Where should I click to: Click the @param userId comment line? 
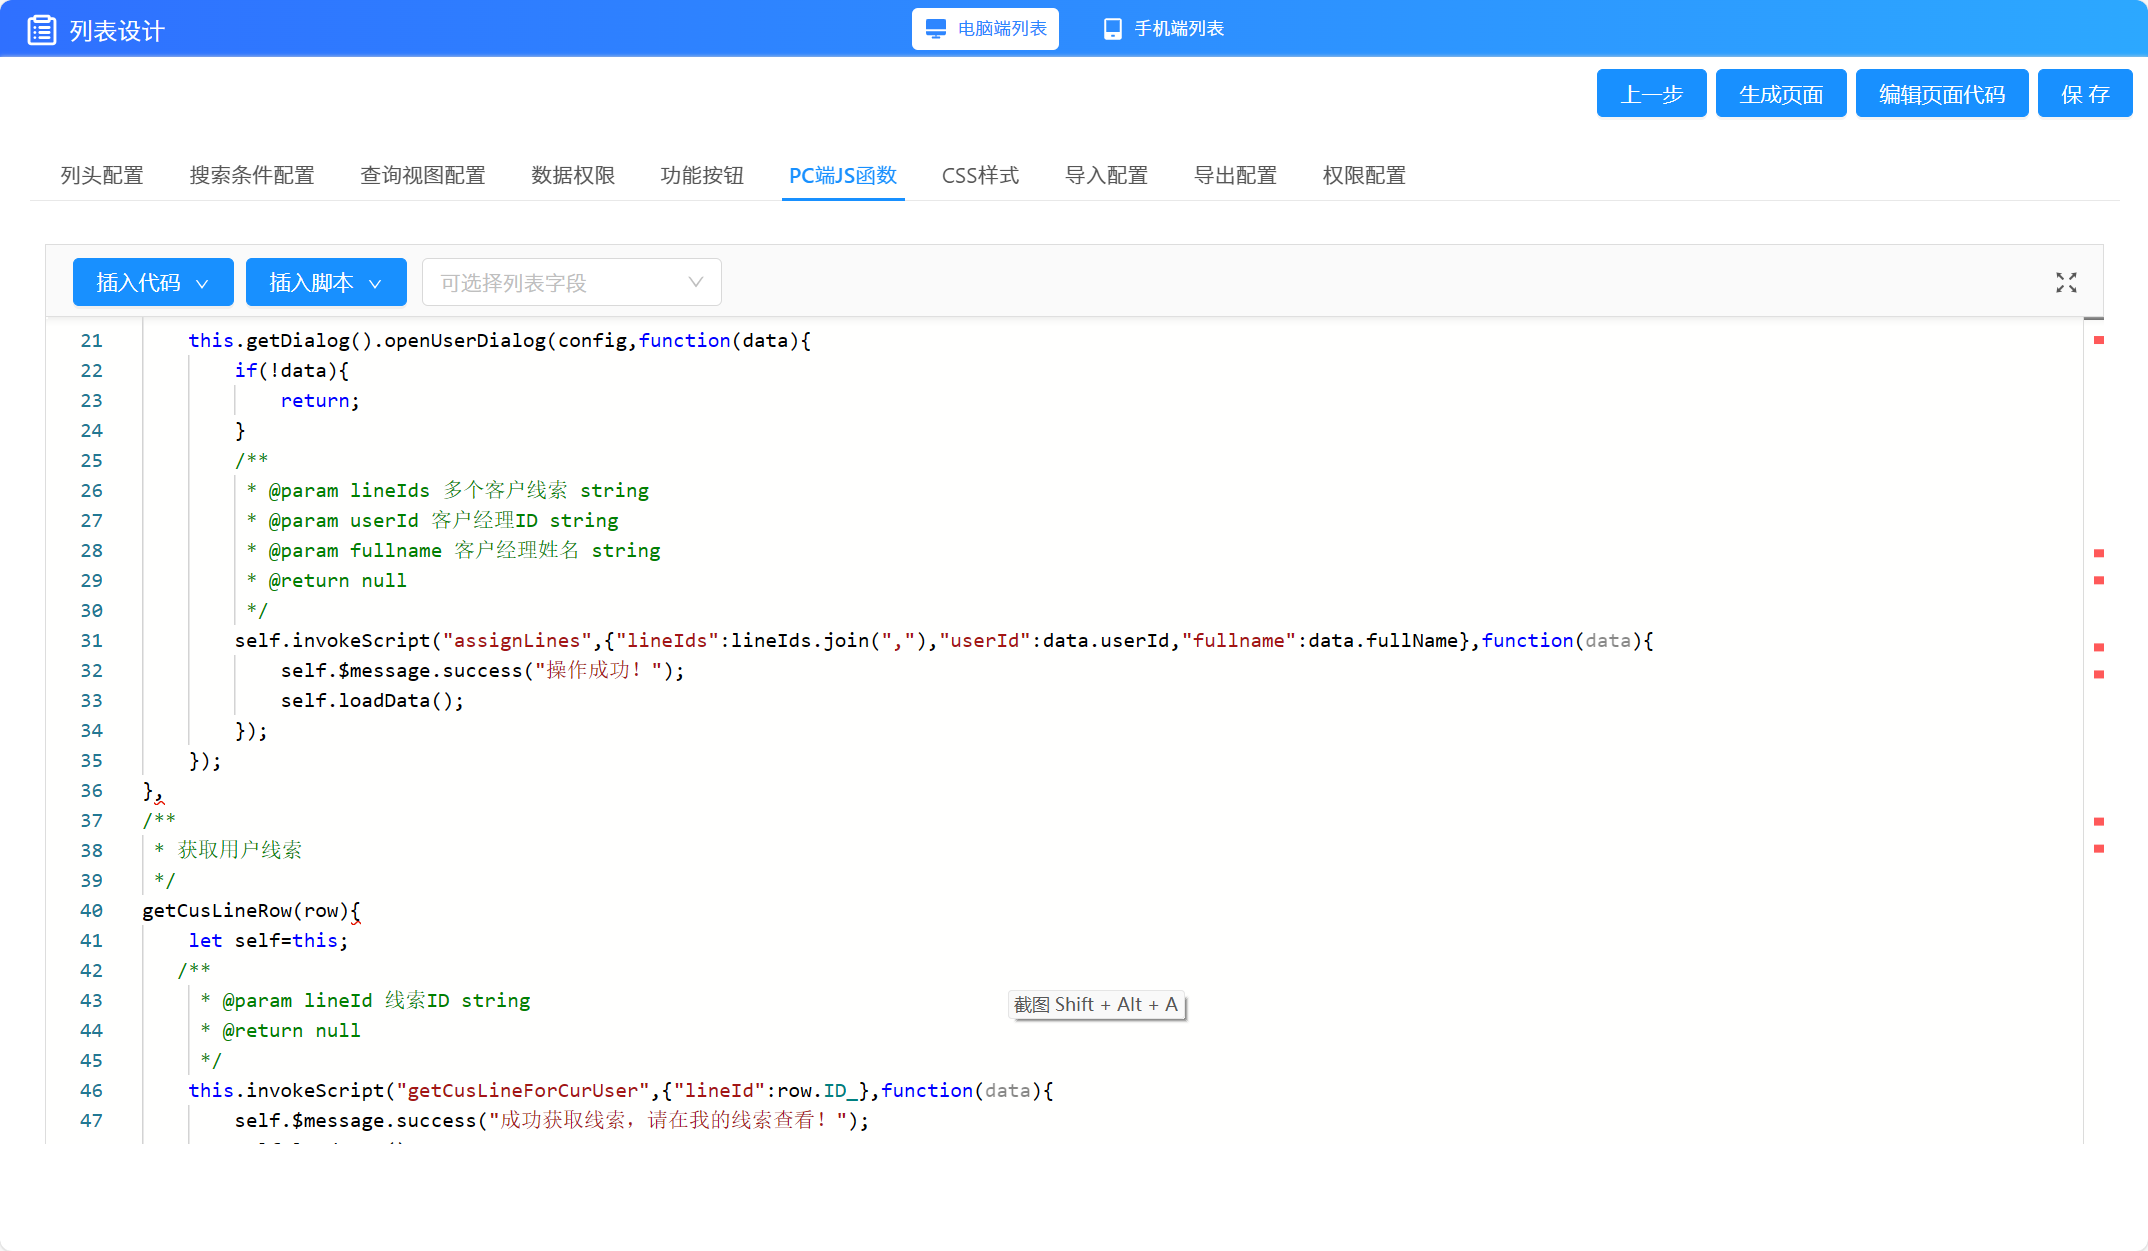[x=432, y=521]
